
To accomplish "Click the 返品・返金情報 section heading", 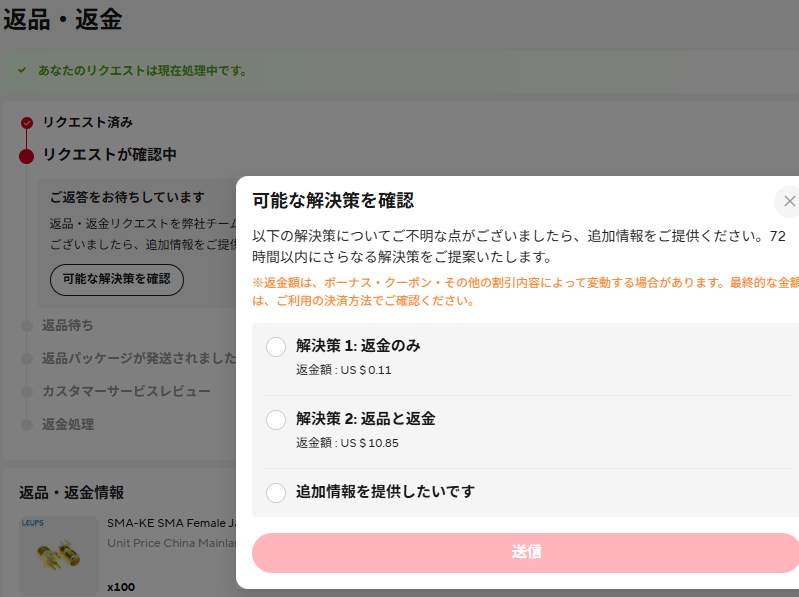I will pyautogui.click(x=72, y=492).
